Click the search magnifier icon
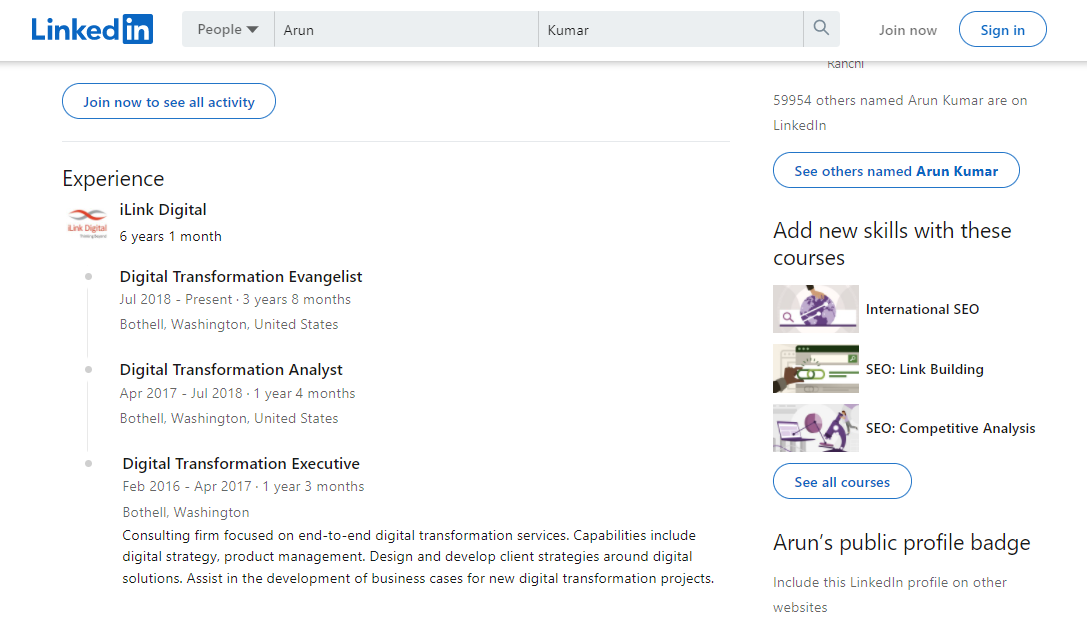This screenshot has height=625, width=1087. point(821,28)
